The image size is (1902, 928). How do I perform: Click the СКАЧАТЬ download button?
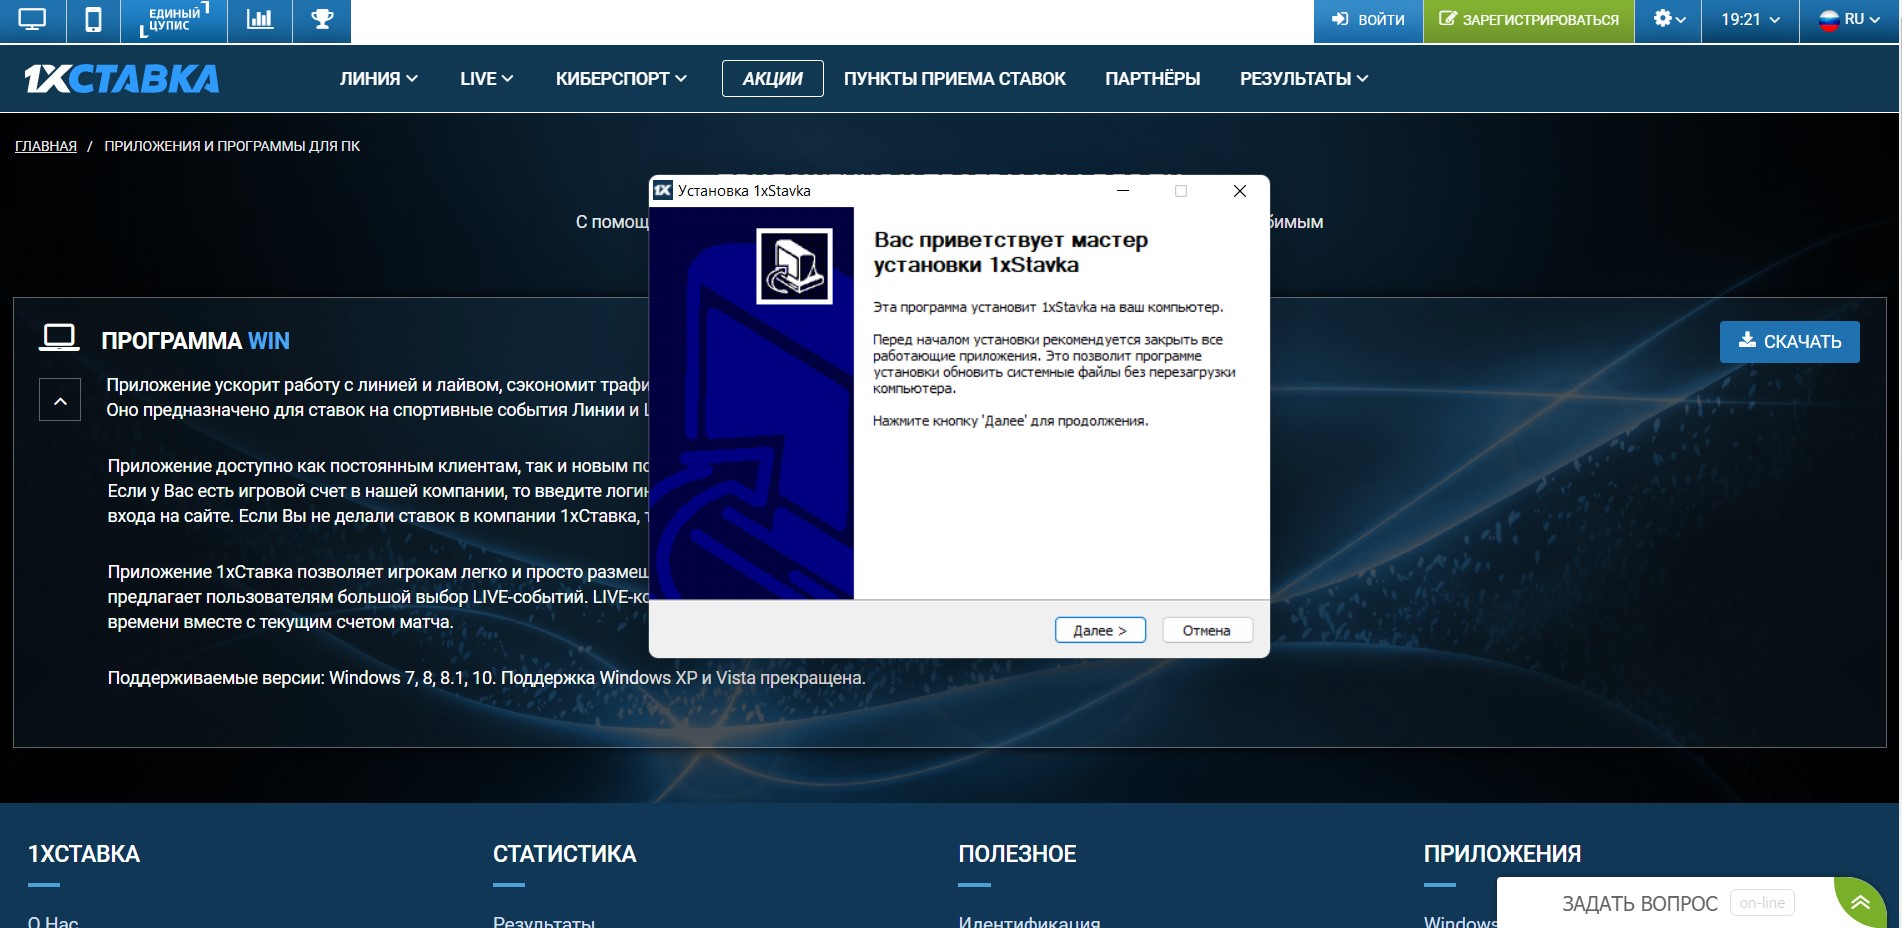[1789, 342]
